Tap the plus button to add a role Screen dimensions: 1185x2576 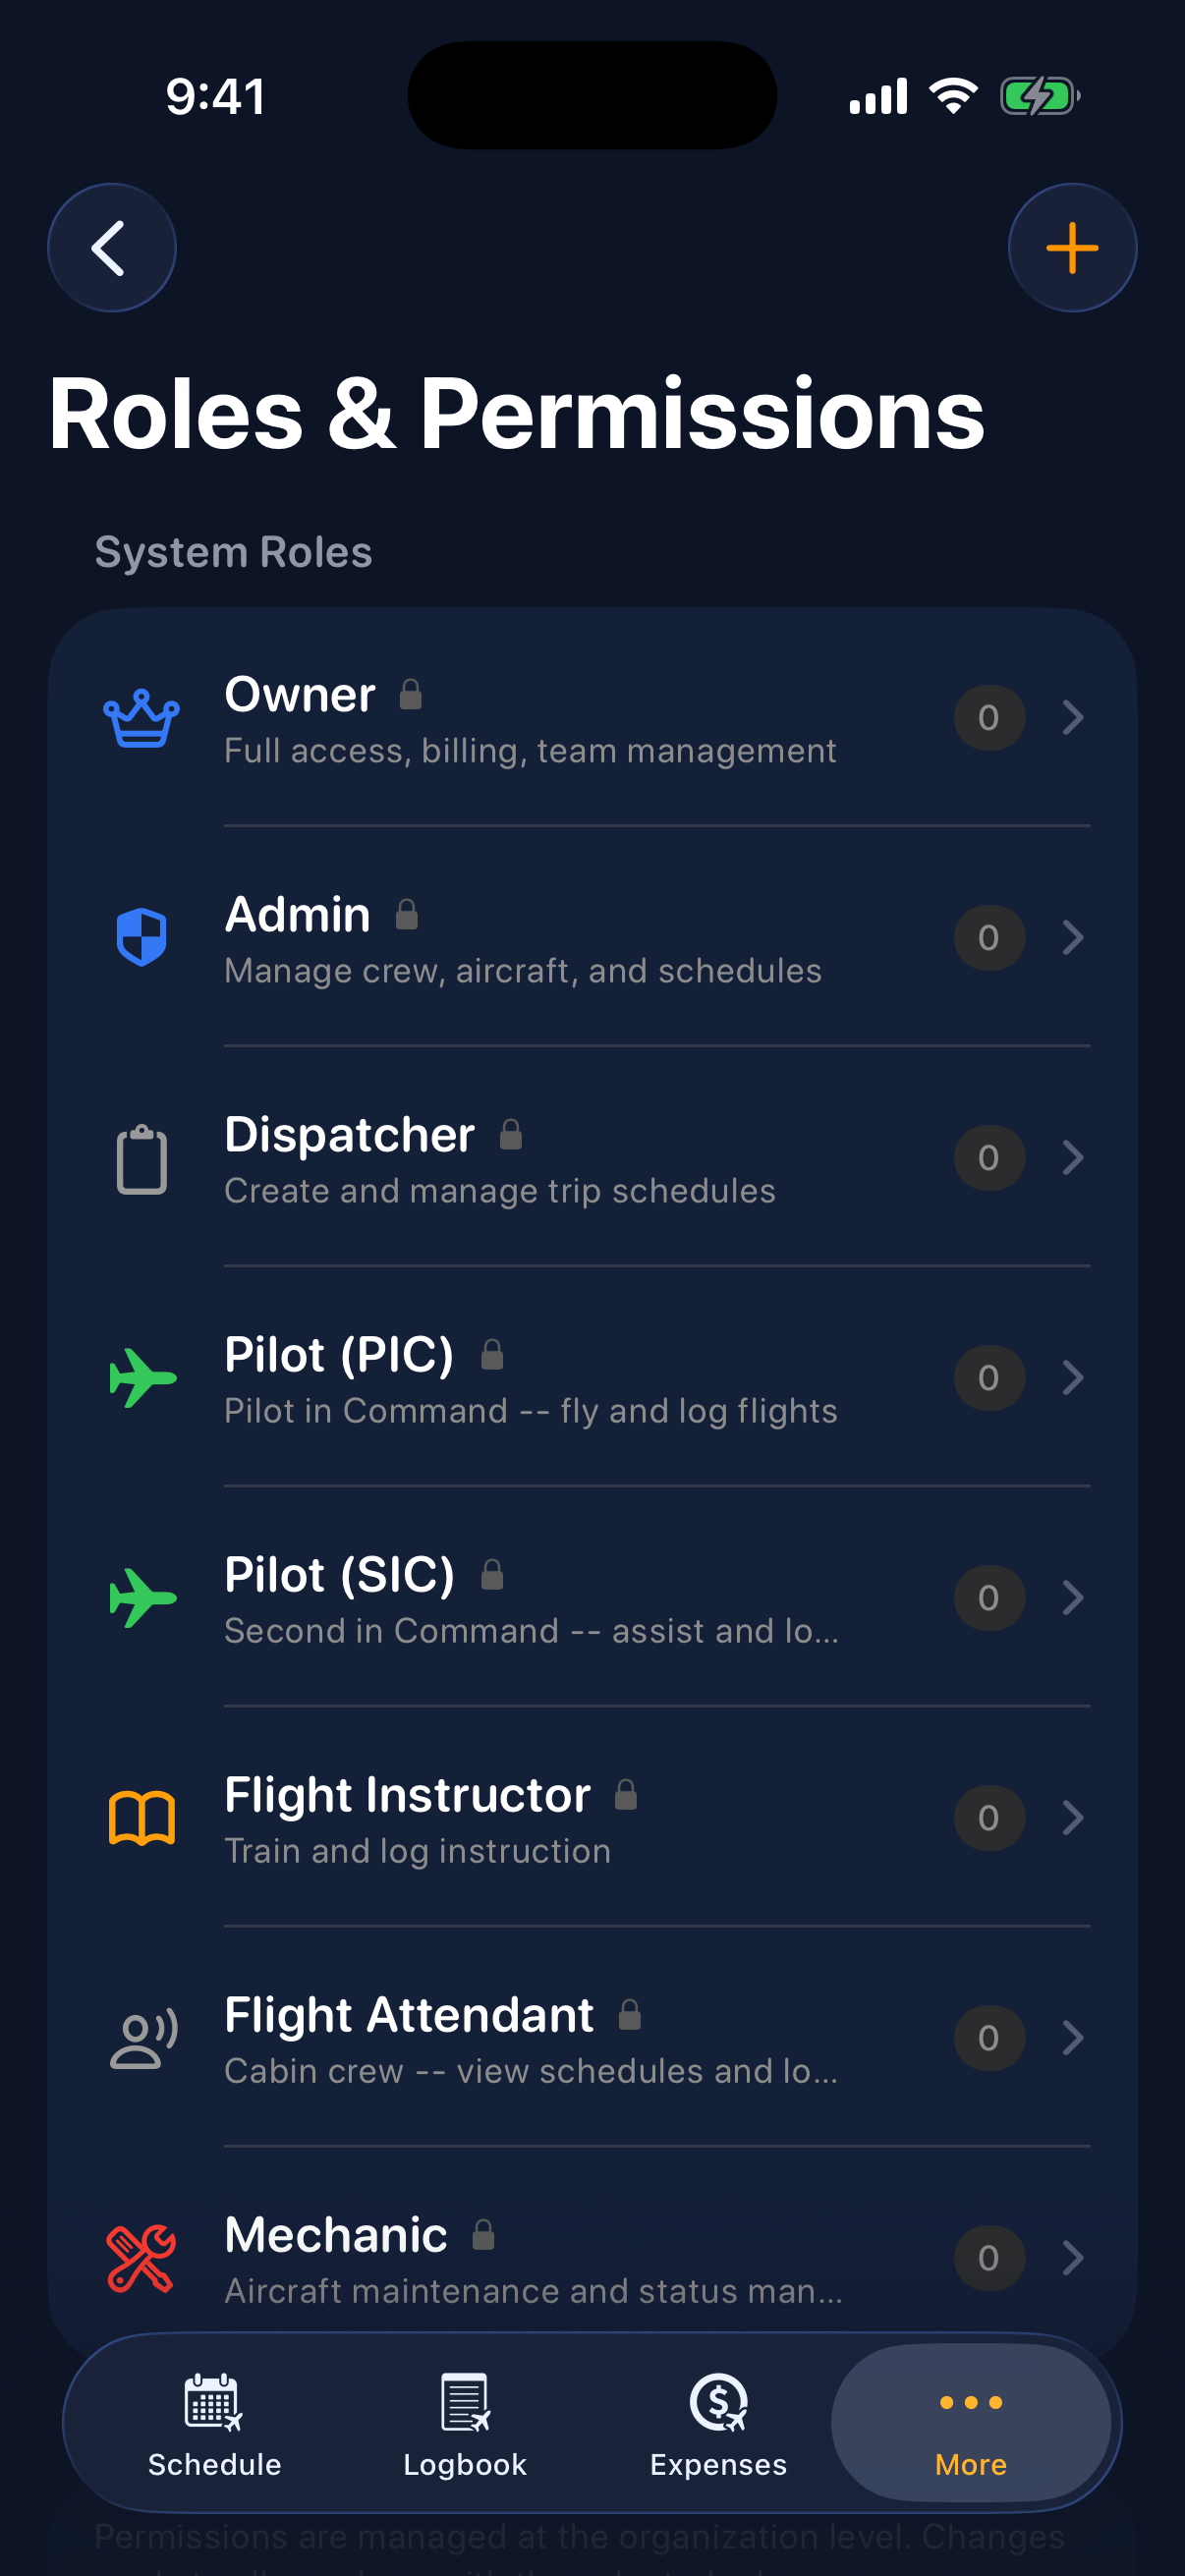[1072, 247]
